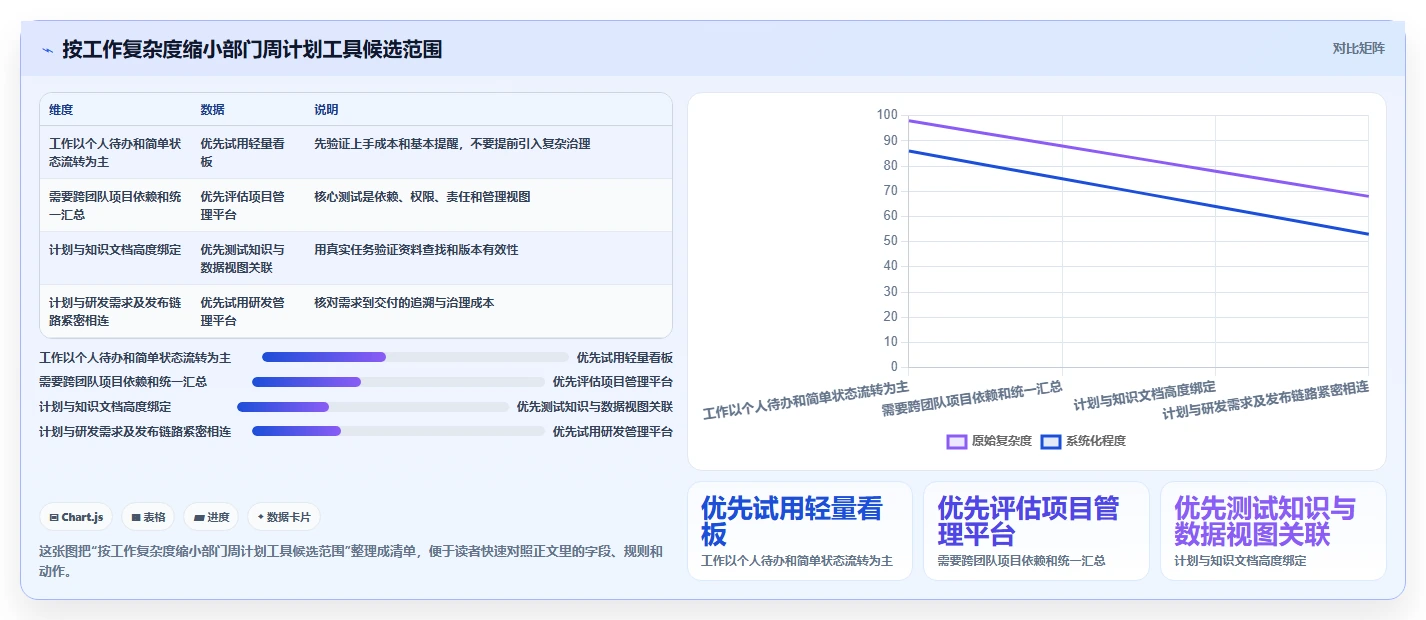Click chart x-axis label 计划与研发需求及发布链路紧密相连
The height and width of the screenshot is (620, 1426).
click(1265, 400)
